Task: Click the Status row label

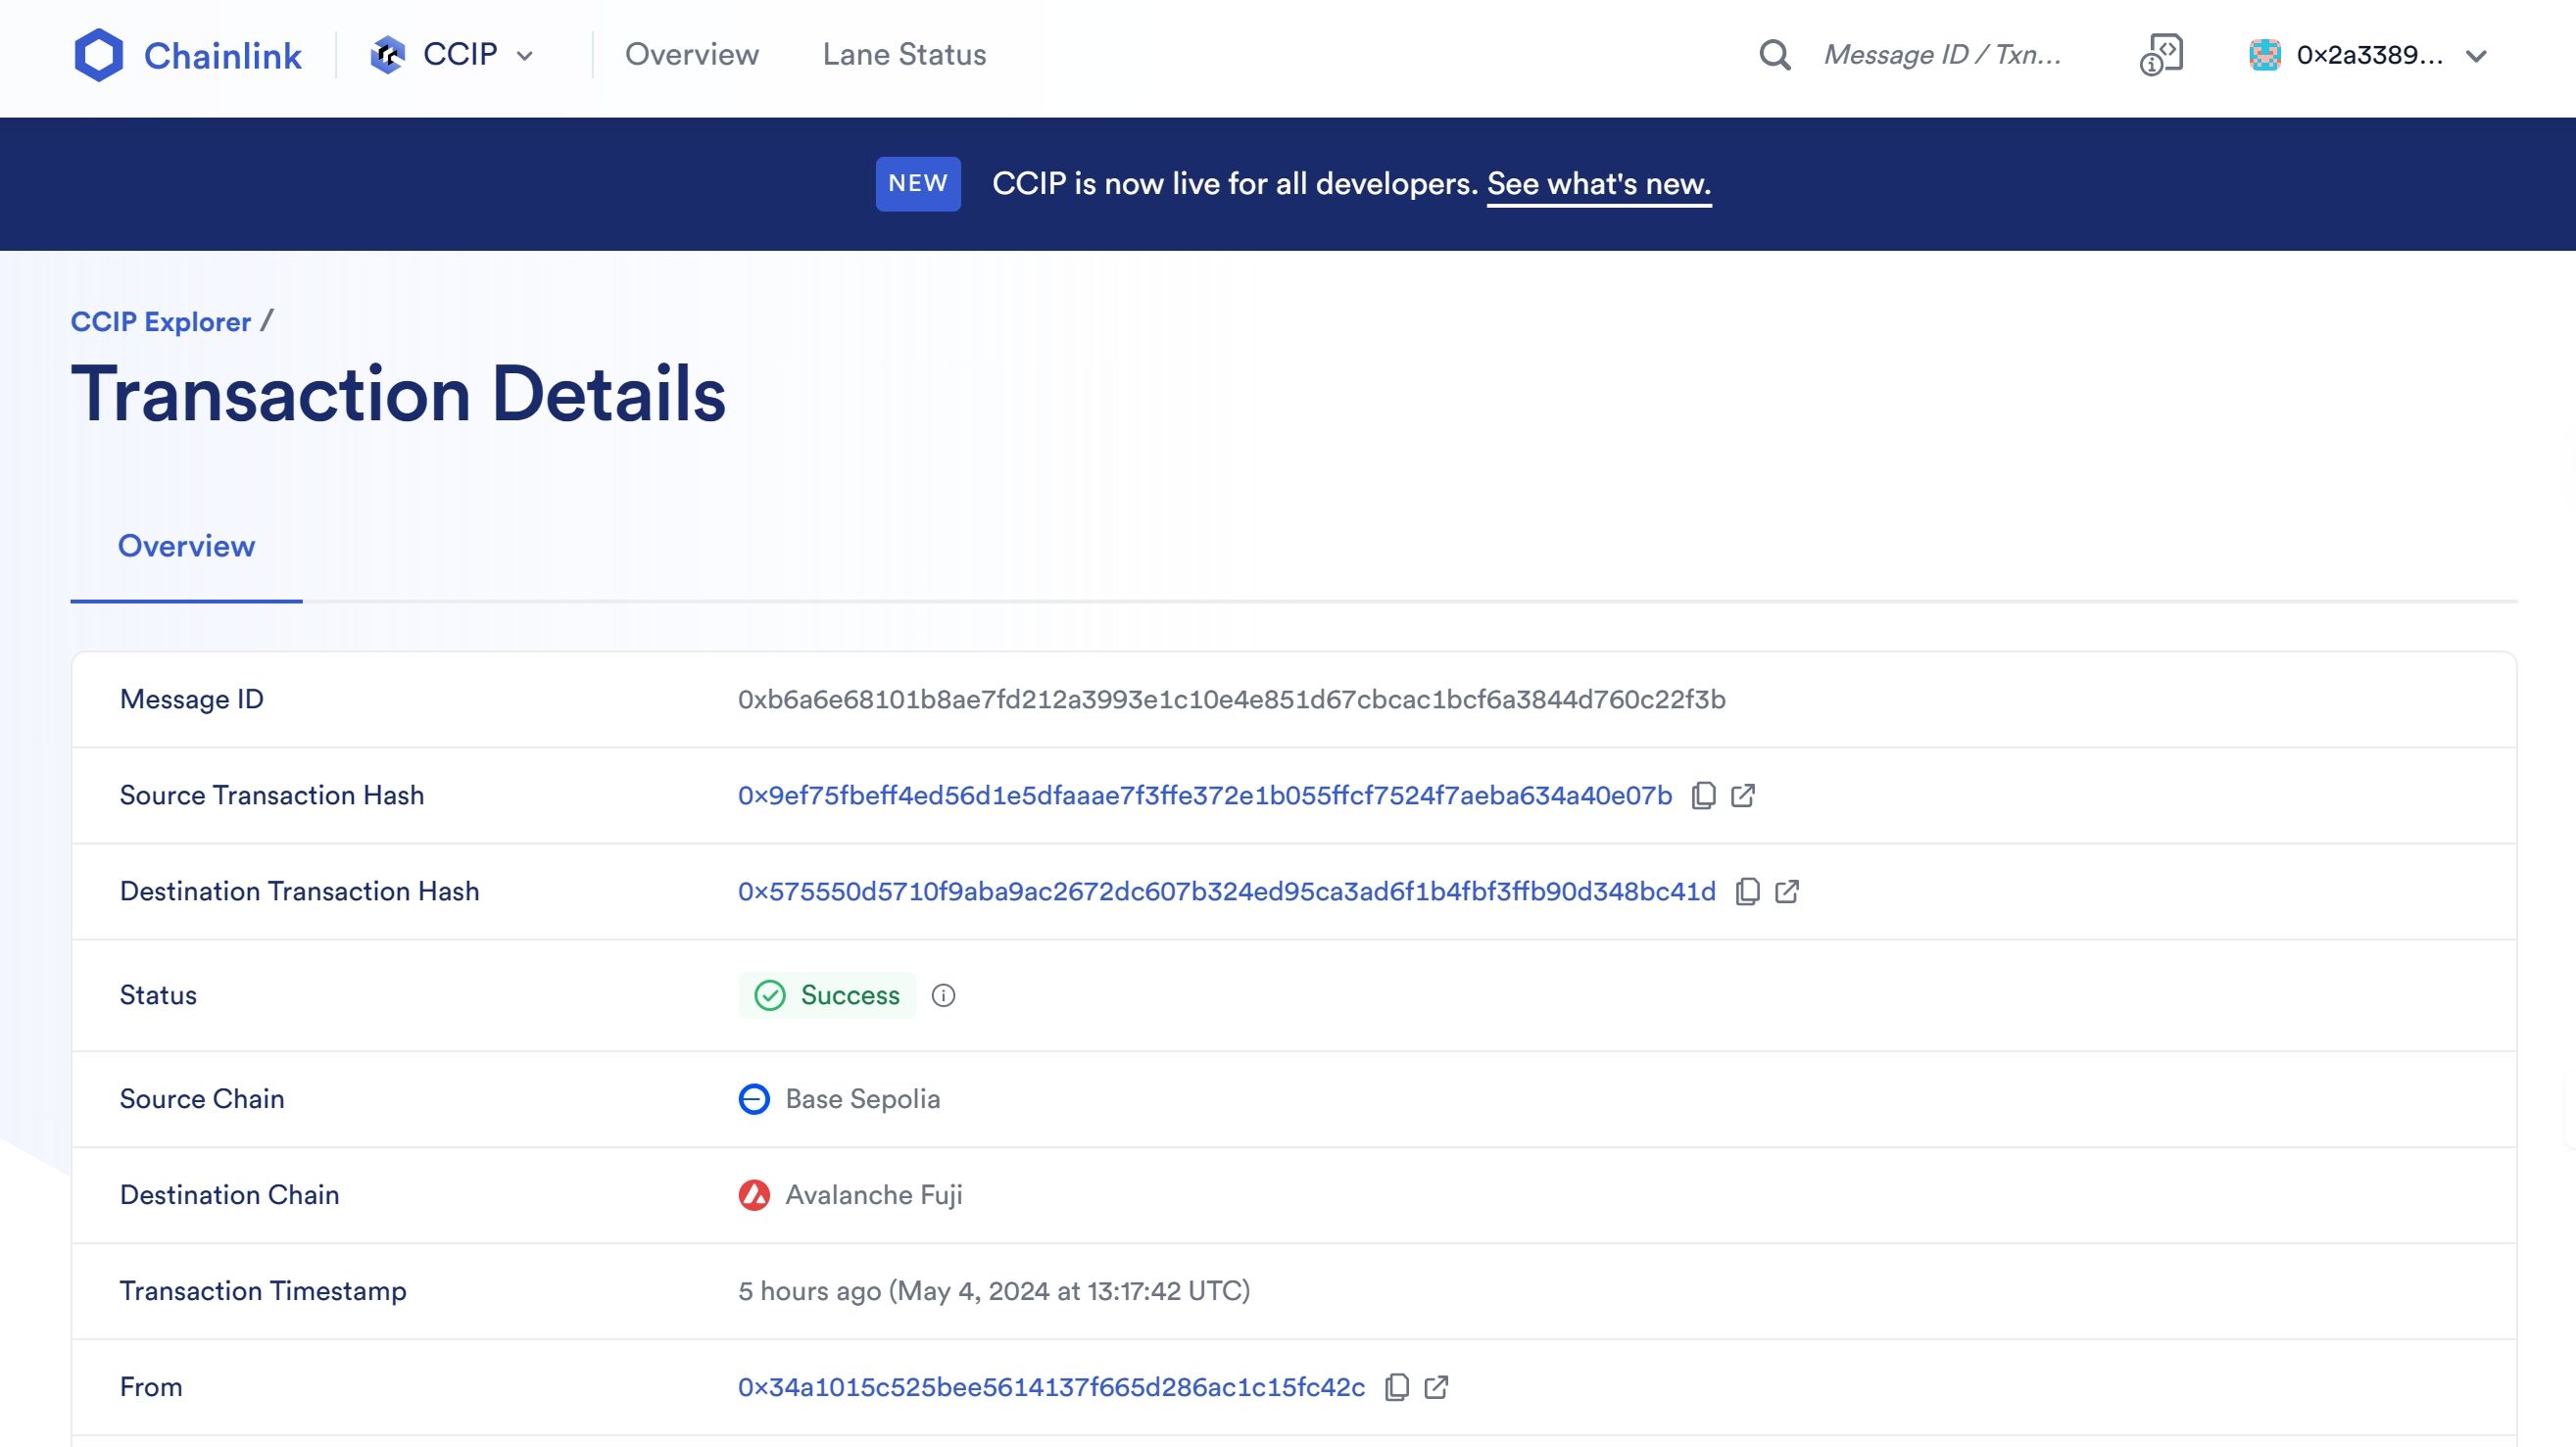Action: [x=158, y=996]
